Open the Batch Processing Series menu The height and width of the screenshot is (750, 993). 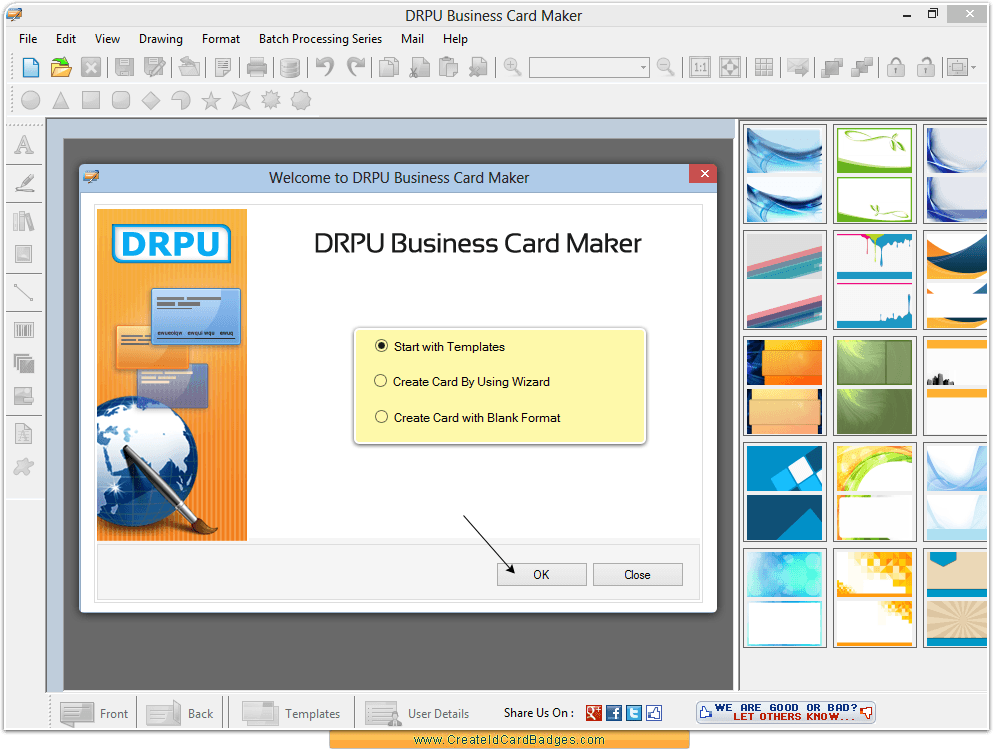pos(320,39)
